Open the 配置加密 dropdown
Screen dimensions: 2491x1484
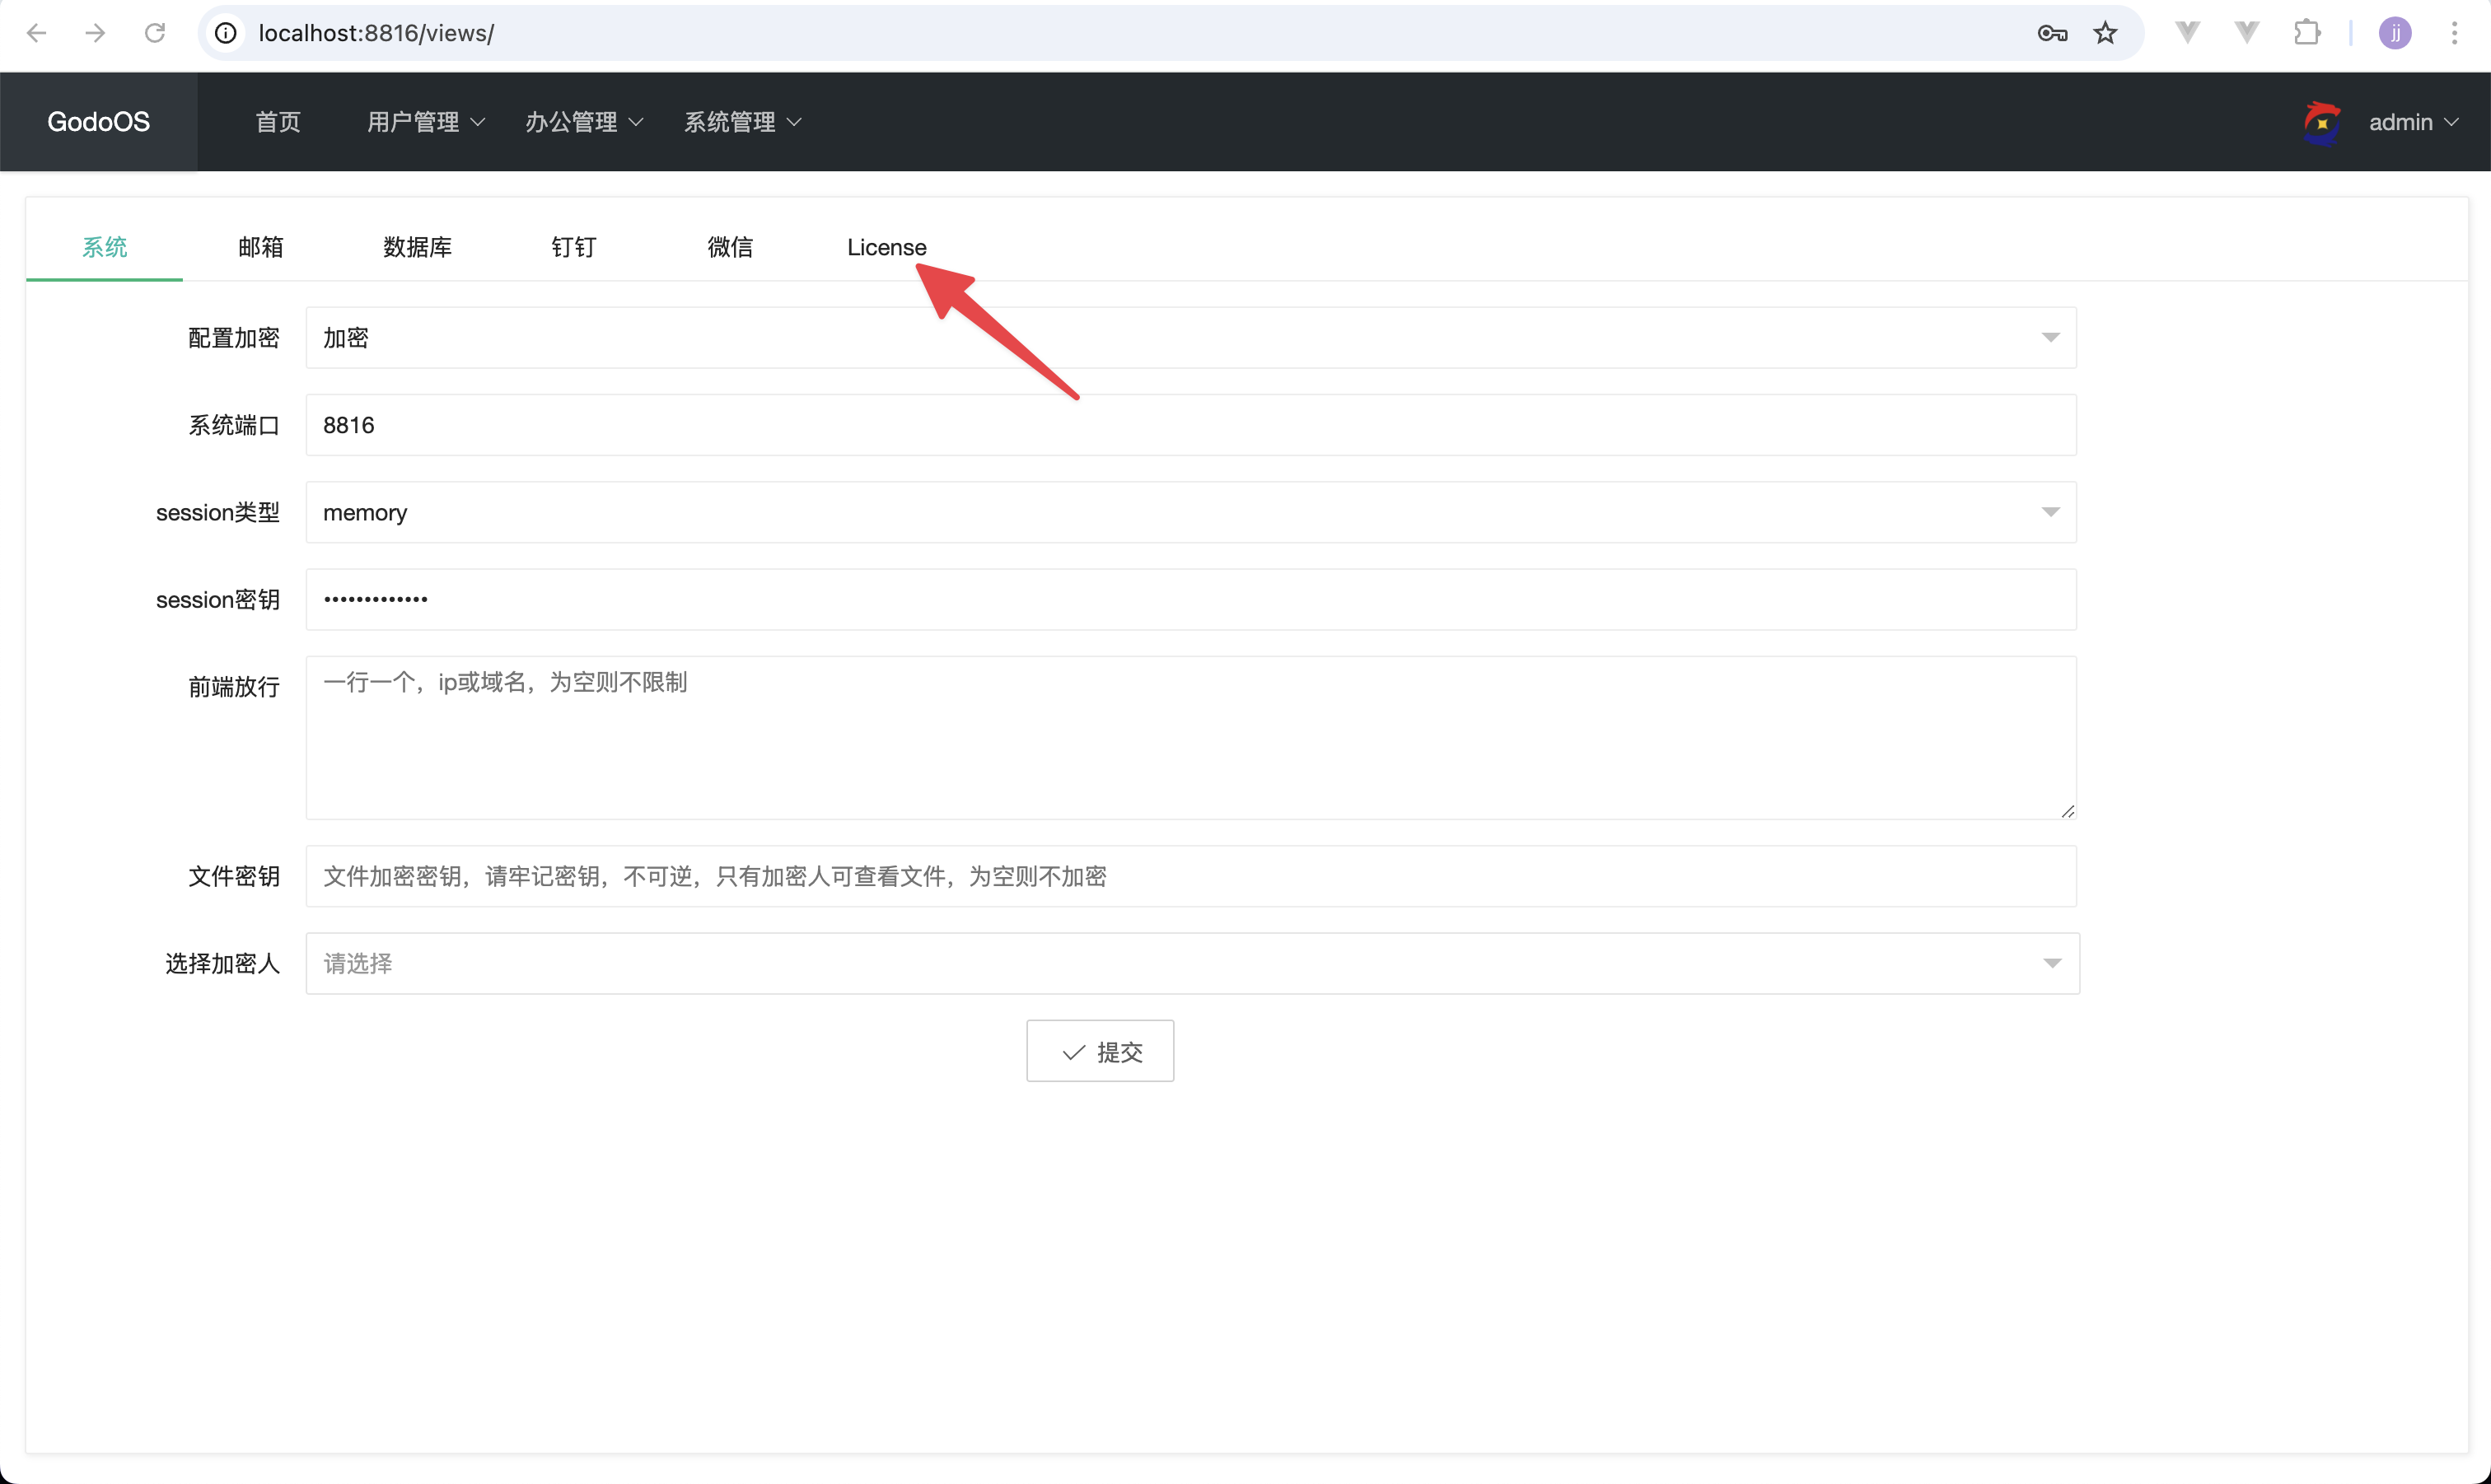[x=1191, y=338]
